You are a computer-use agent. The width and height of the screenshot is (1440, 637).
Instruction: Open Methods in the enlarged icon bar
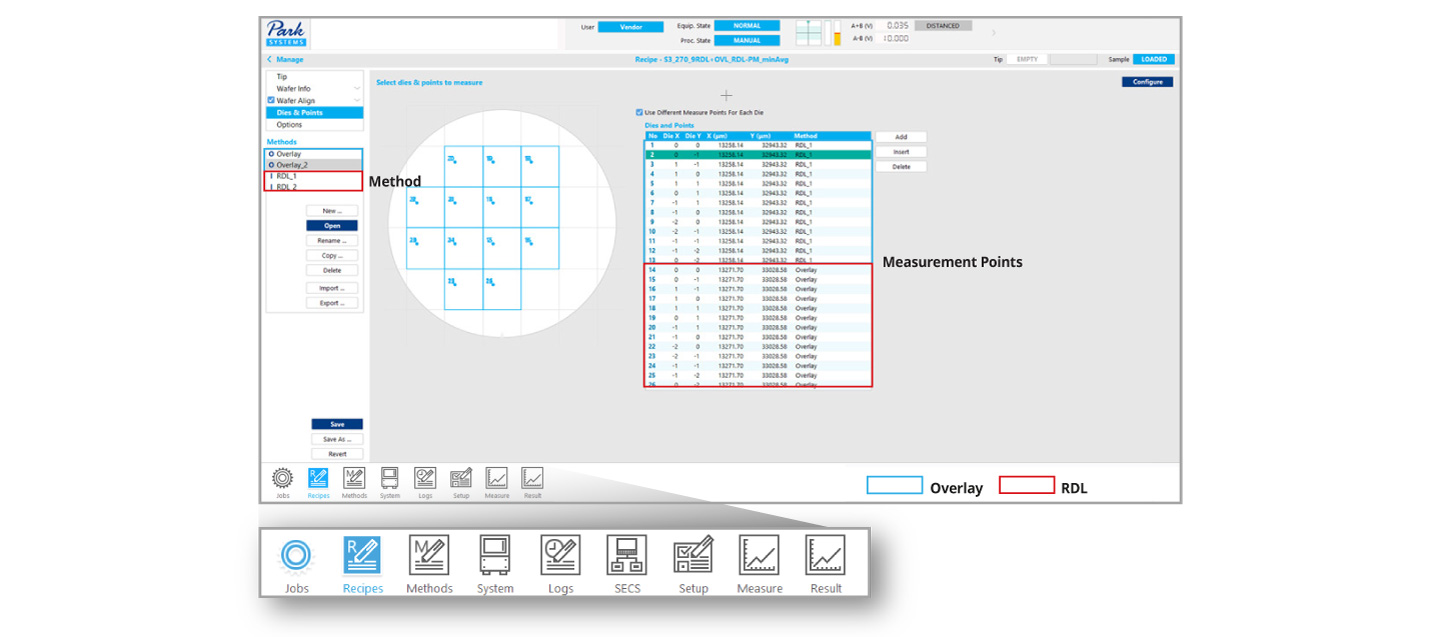429,556
